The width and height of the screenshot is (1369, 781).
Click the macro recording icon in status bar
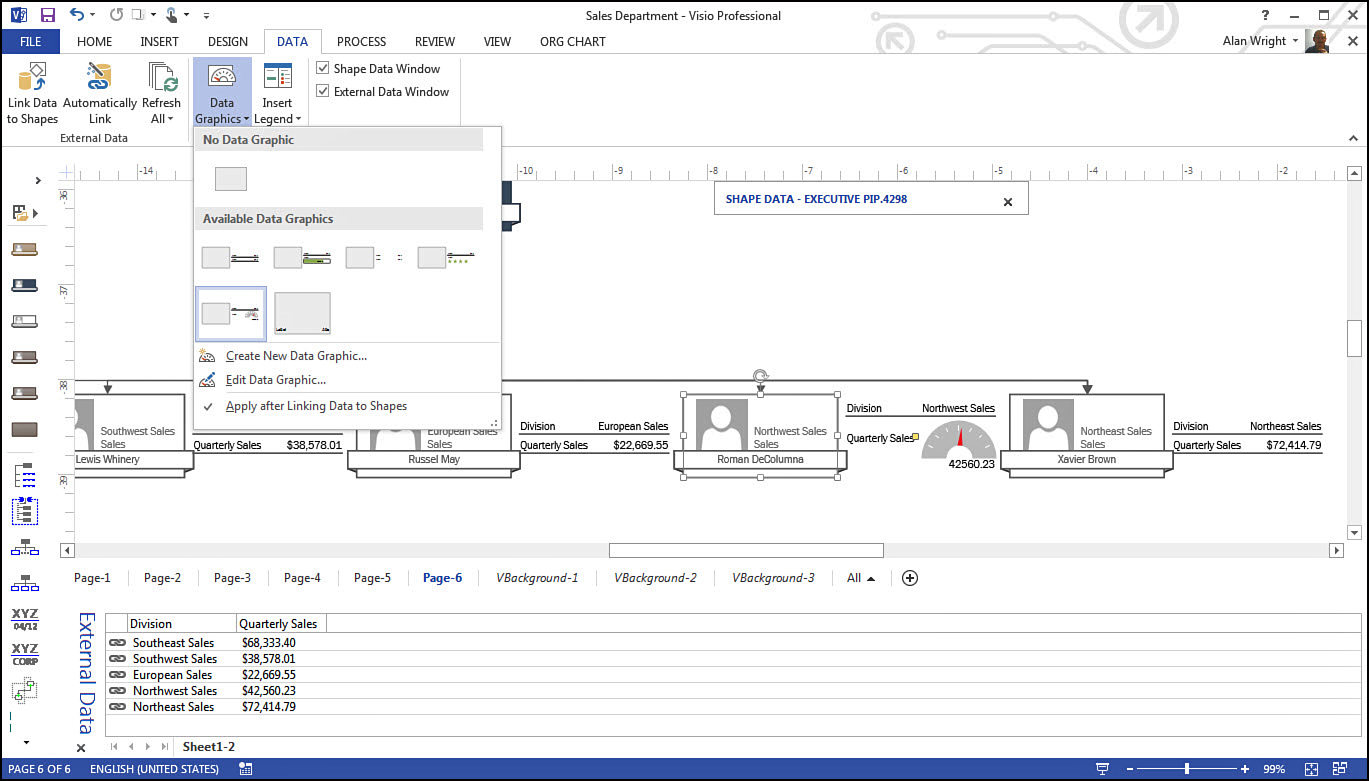coord(245,769)
